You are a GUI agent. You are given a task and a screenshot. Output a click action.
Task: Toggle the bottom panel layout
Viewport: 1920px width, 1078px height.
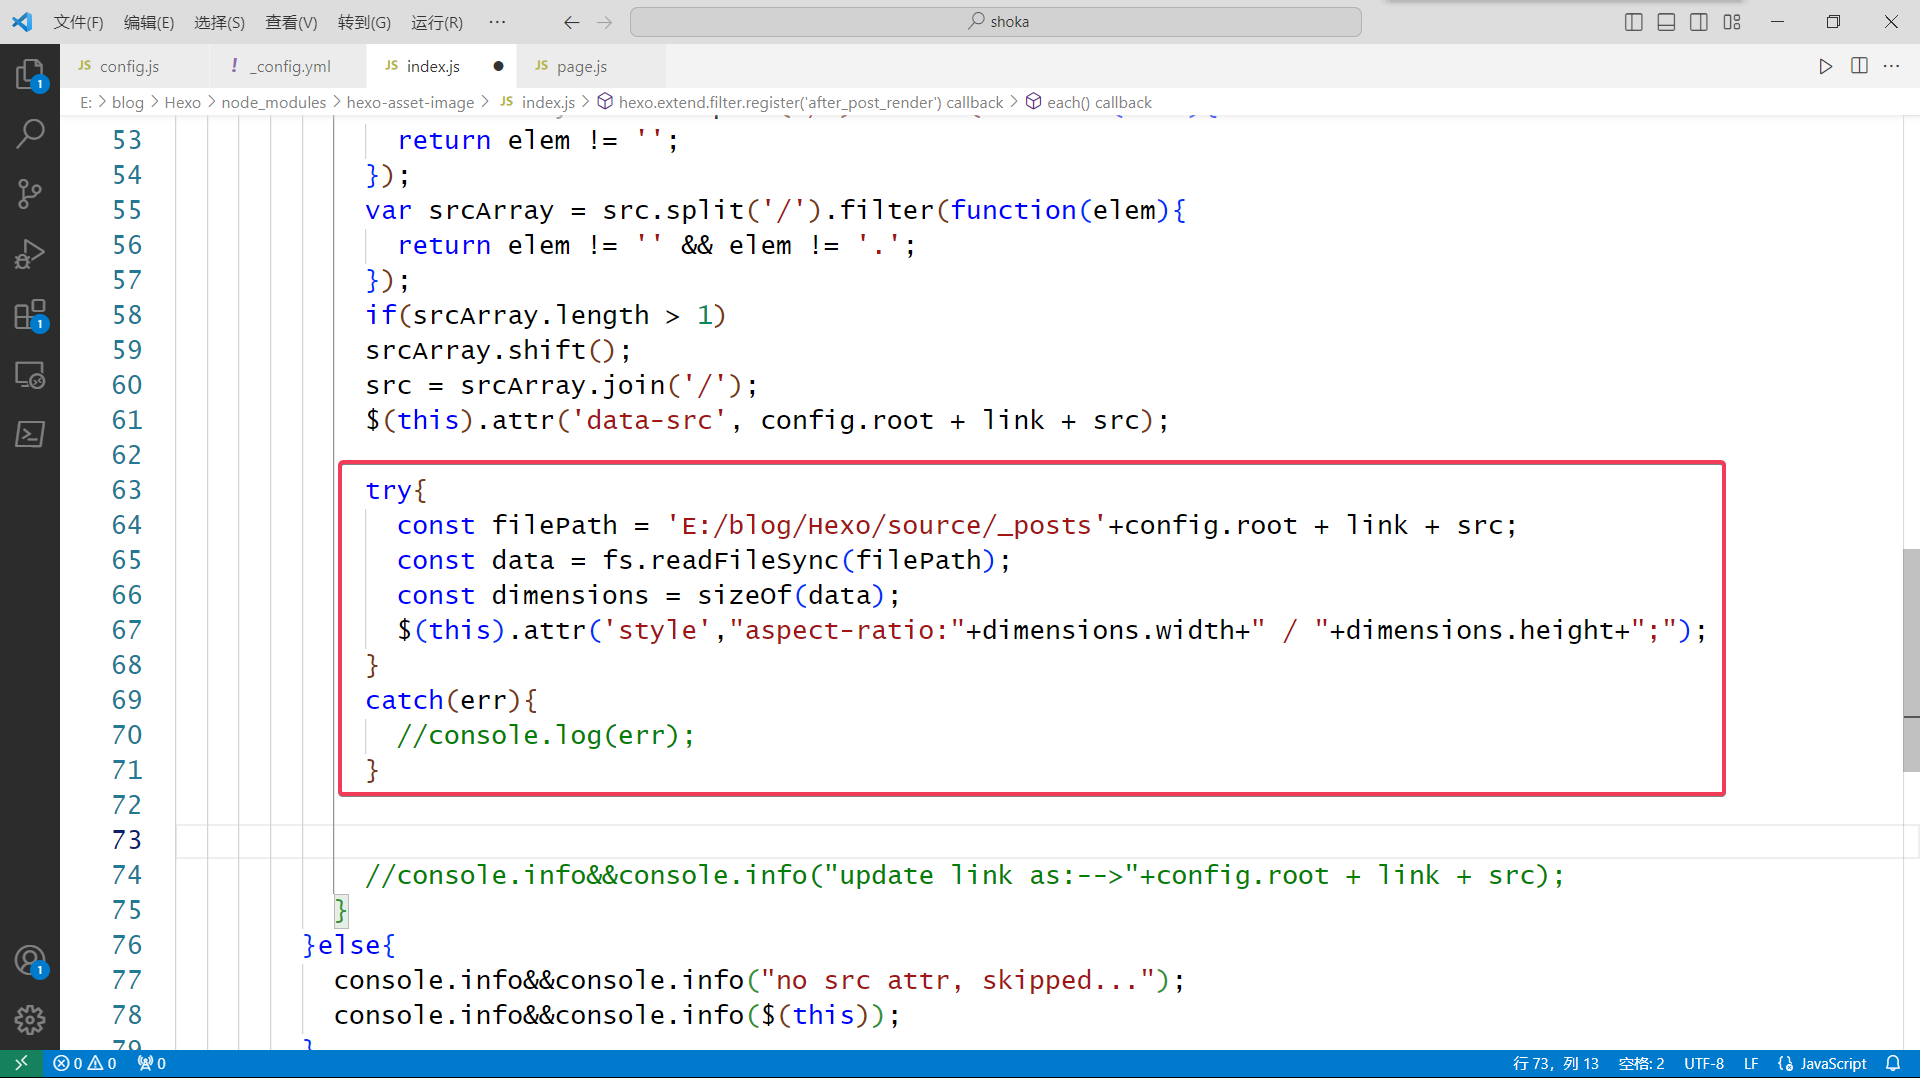[1666, 22]
